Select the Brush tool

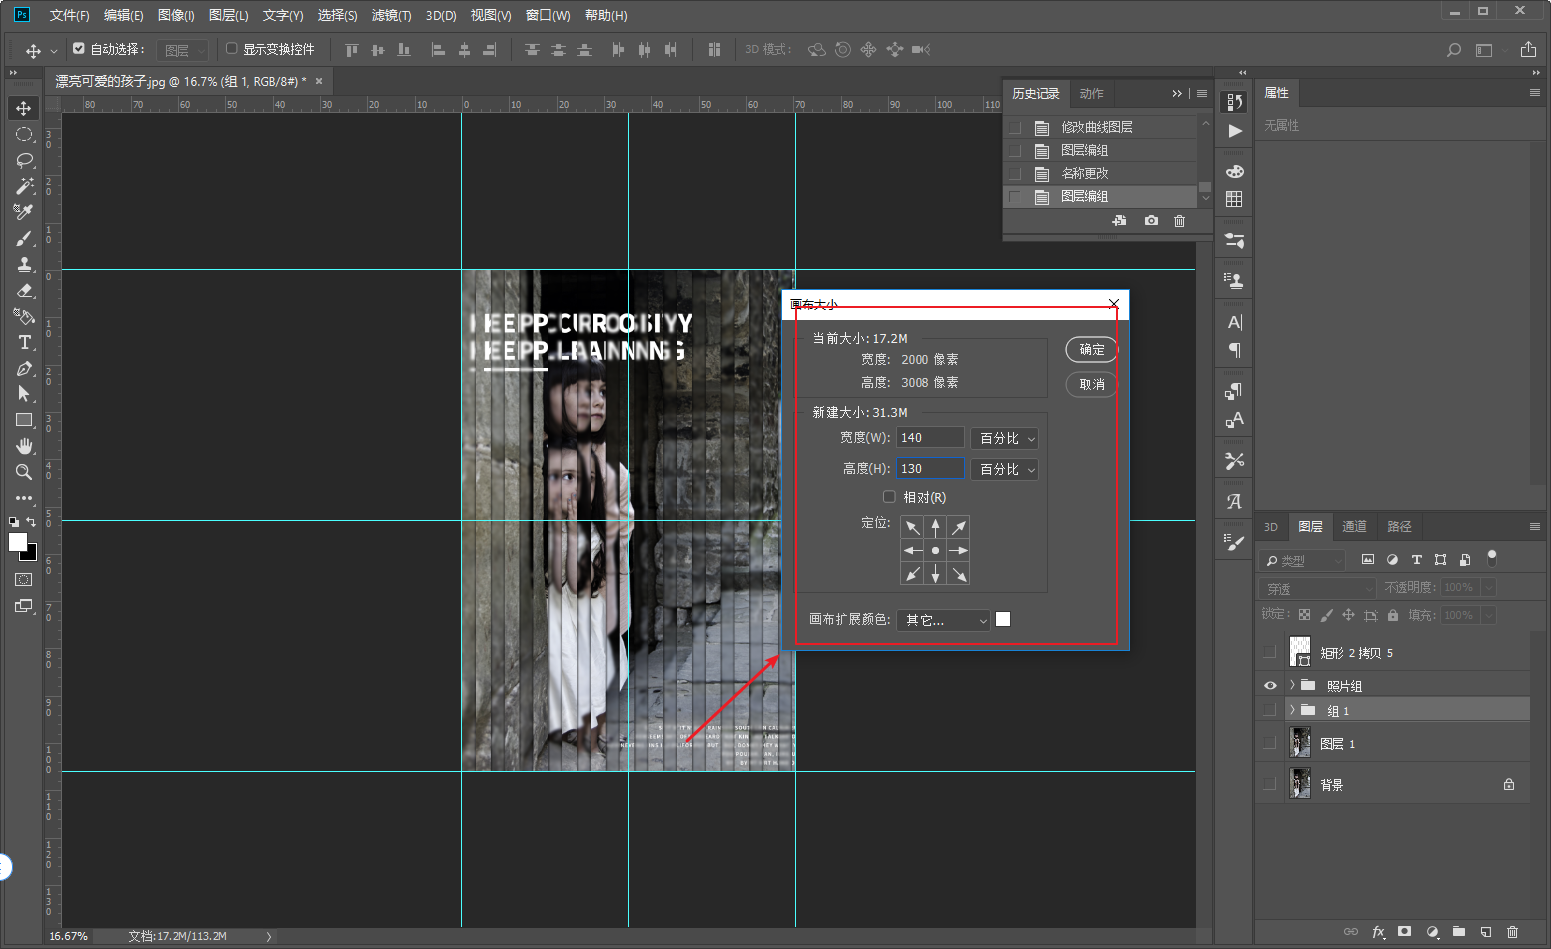[24, 238]
